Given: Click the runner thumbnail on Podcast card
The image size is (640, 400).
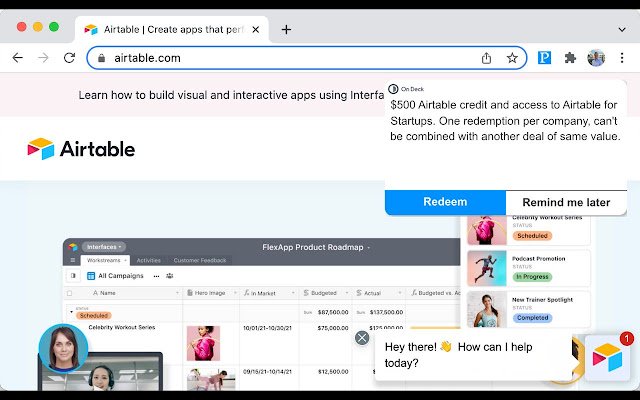Looking at the screenshot, I should tap(487, 268).
